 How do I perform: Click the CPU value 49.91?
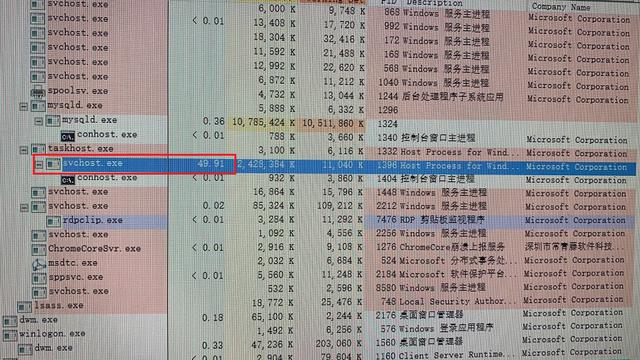coord(210,164)
